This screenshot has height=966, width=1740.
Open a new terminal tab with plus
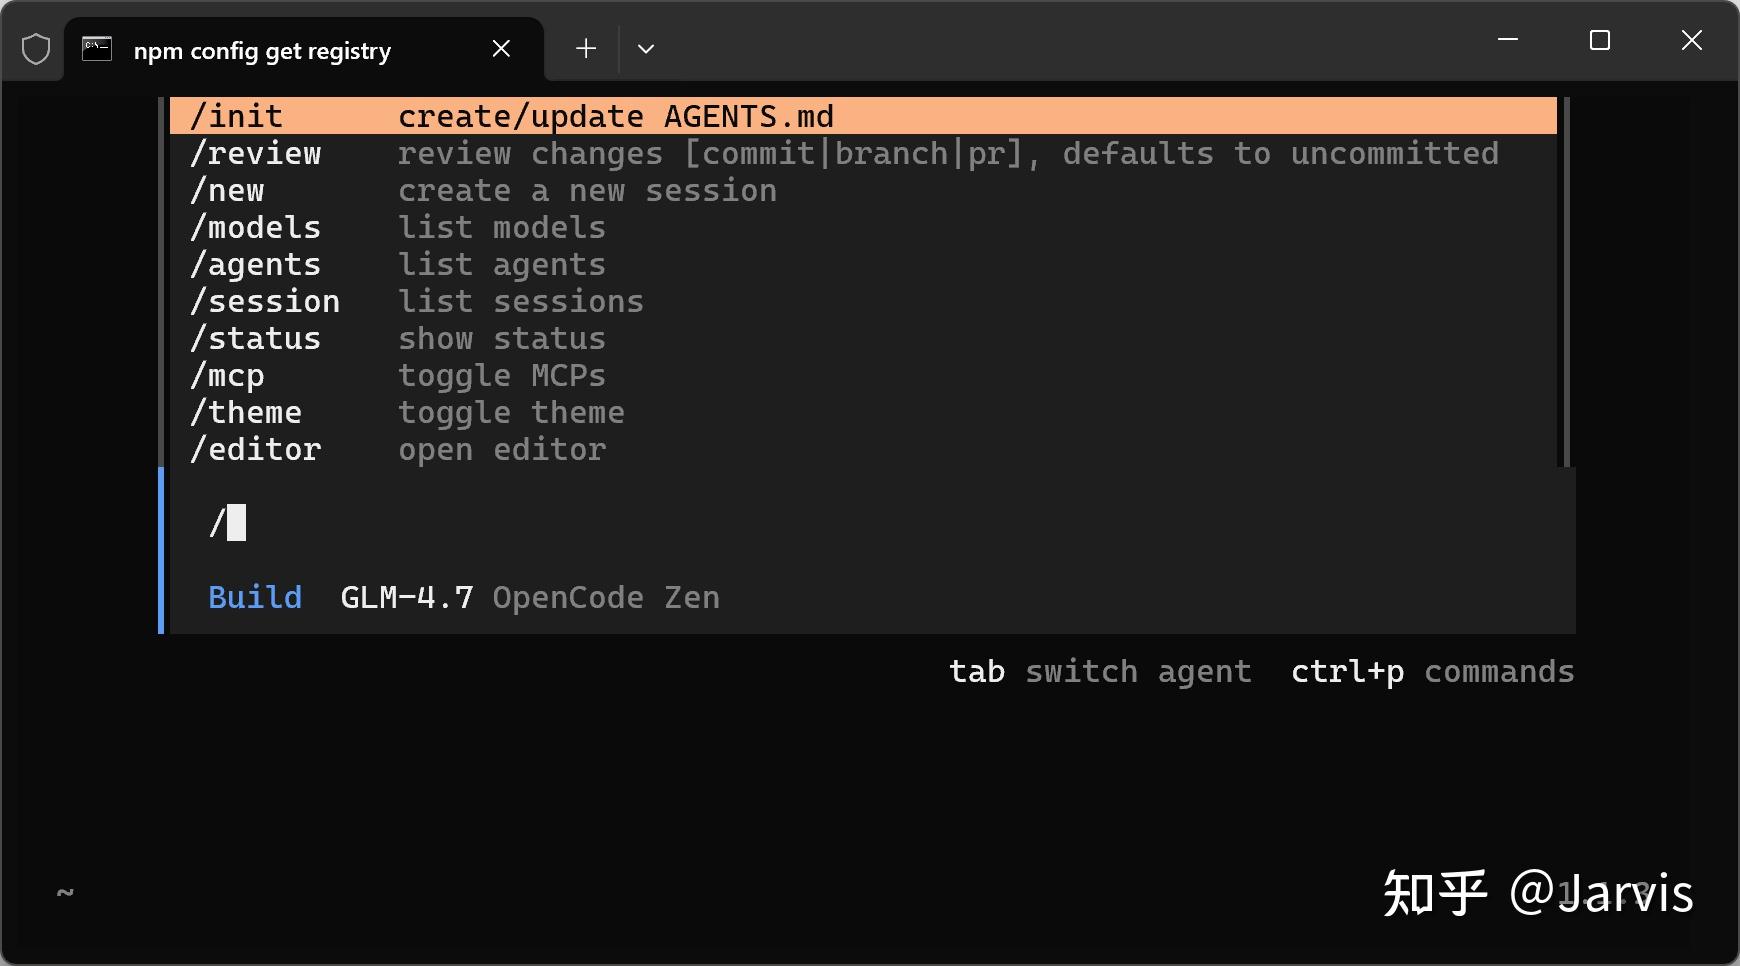point(586,48)
